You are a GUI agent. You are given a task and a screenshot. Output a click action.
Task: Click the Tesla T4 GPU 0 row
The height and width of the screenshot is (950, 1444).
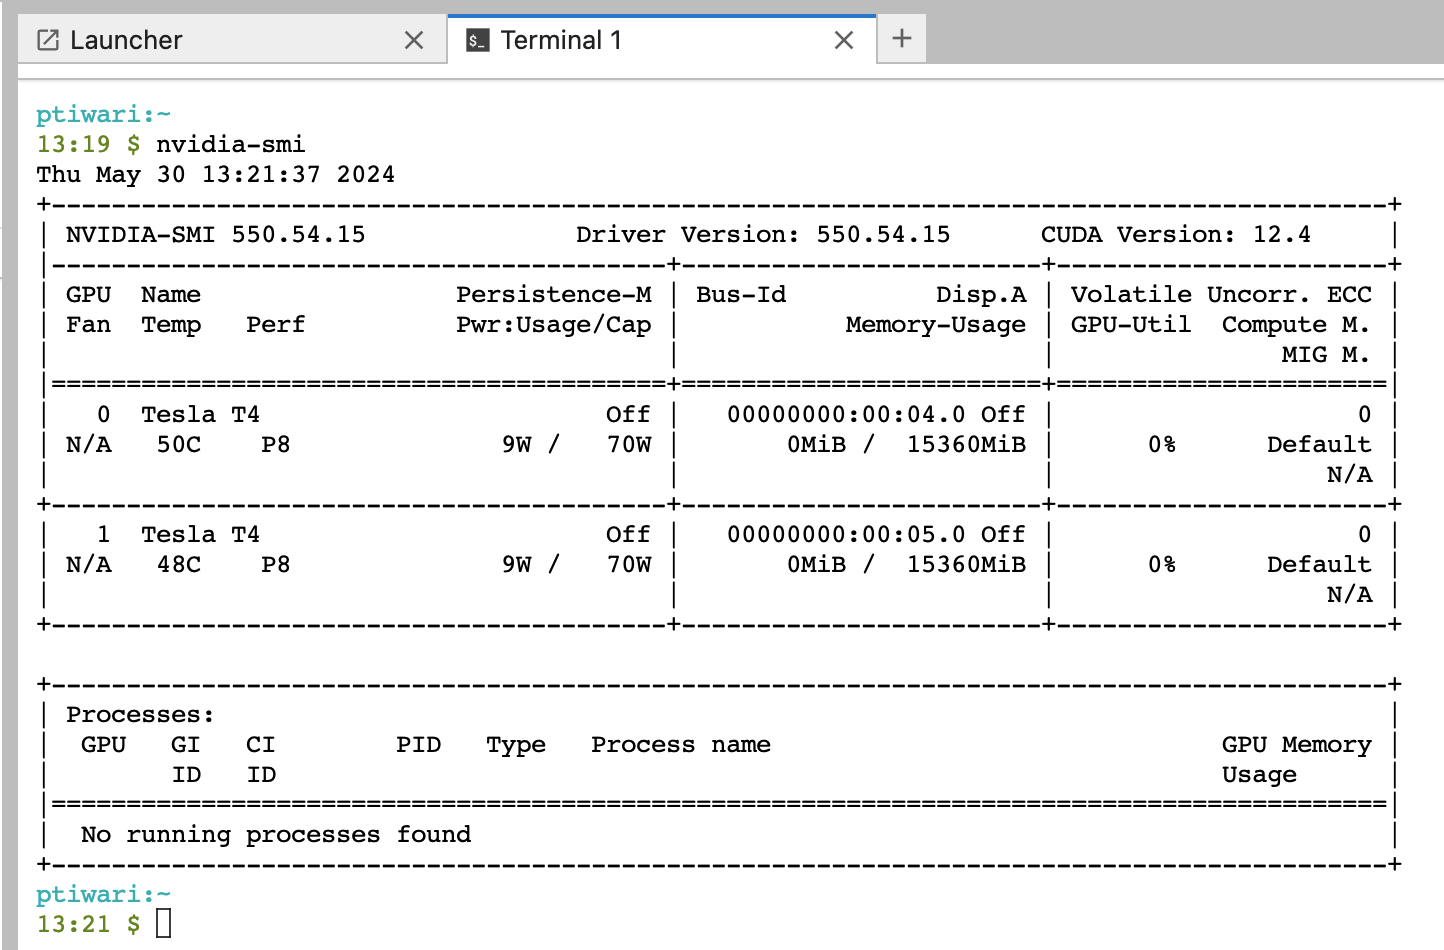coord(200,413)
